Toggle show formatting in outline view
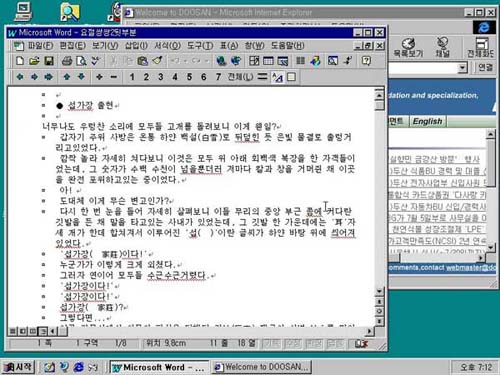Viewport: 500px width, 375px height. coord(277,77)
